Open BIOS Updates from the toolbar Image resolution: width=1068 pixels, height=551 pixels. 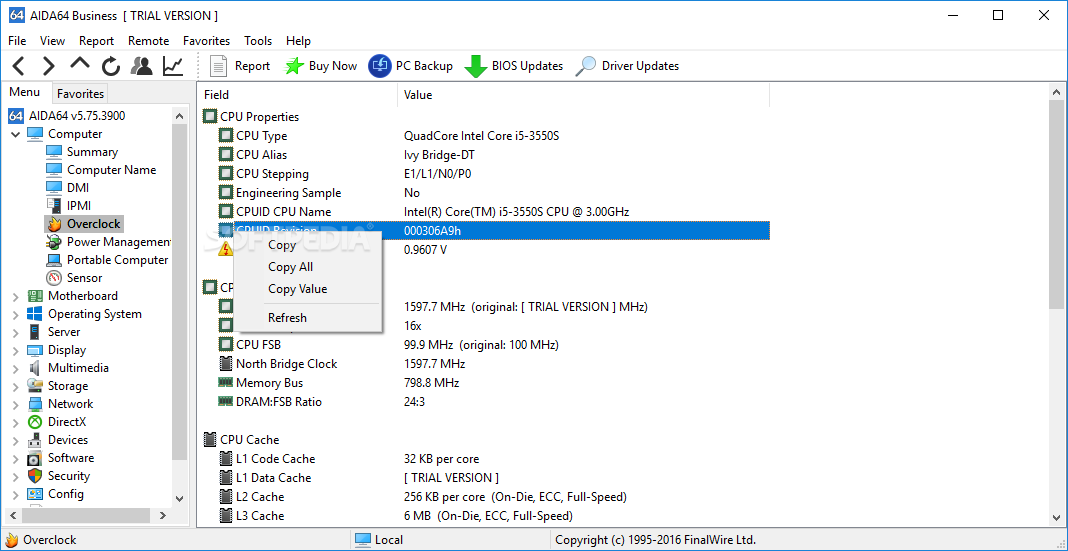coord(514,66)
